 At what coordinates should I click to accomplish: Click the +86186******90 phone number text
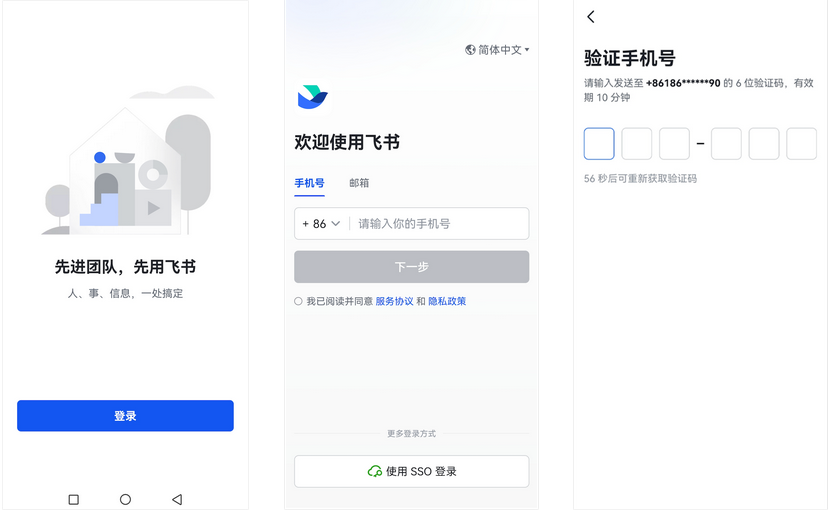(x=683, y=83)
